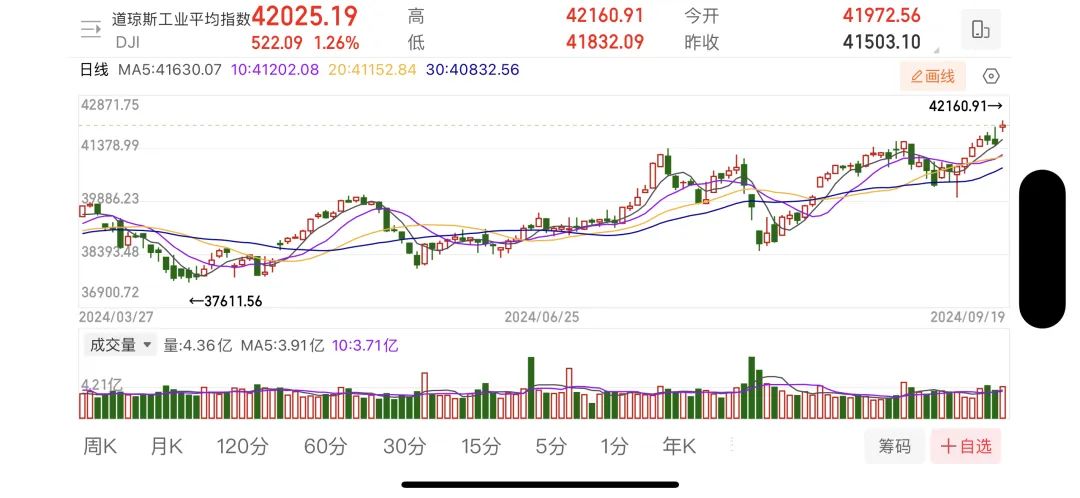Tap the previous close 41503.10
The width and height of the screenshot is (1080, 498).
coord(882,42)
